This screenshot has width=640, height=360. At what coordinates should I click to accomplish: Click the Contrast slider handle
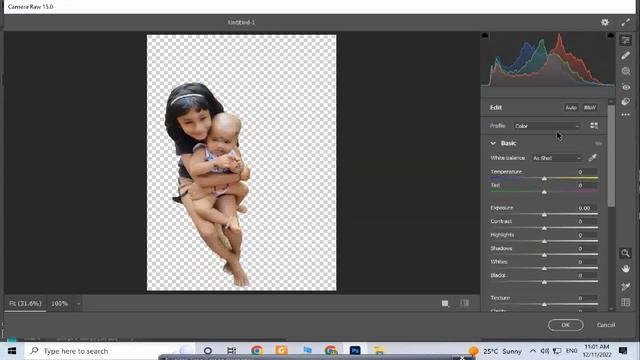click(x=544, y=228)
